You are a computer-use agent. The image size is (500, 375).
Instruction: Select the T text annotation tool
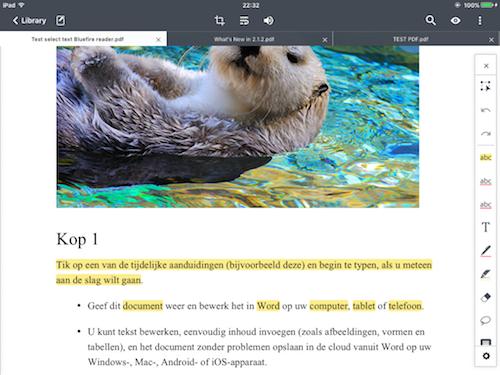486,227
